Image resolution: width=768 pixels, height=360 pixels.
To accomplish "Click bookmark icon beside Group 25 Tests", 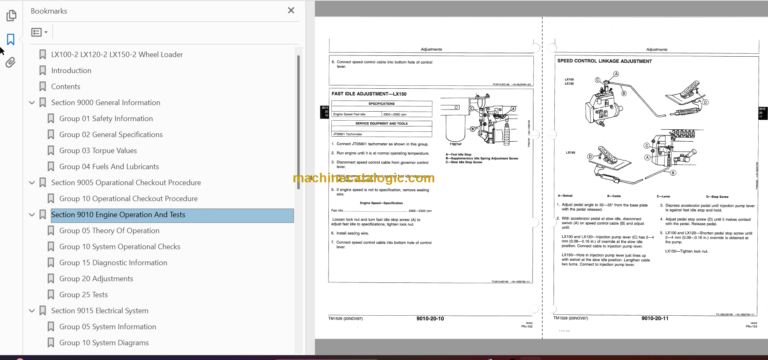I will (50, 294).
